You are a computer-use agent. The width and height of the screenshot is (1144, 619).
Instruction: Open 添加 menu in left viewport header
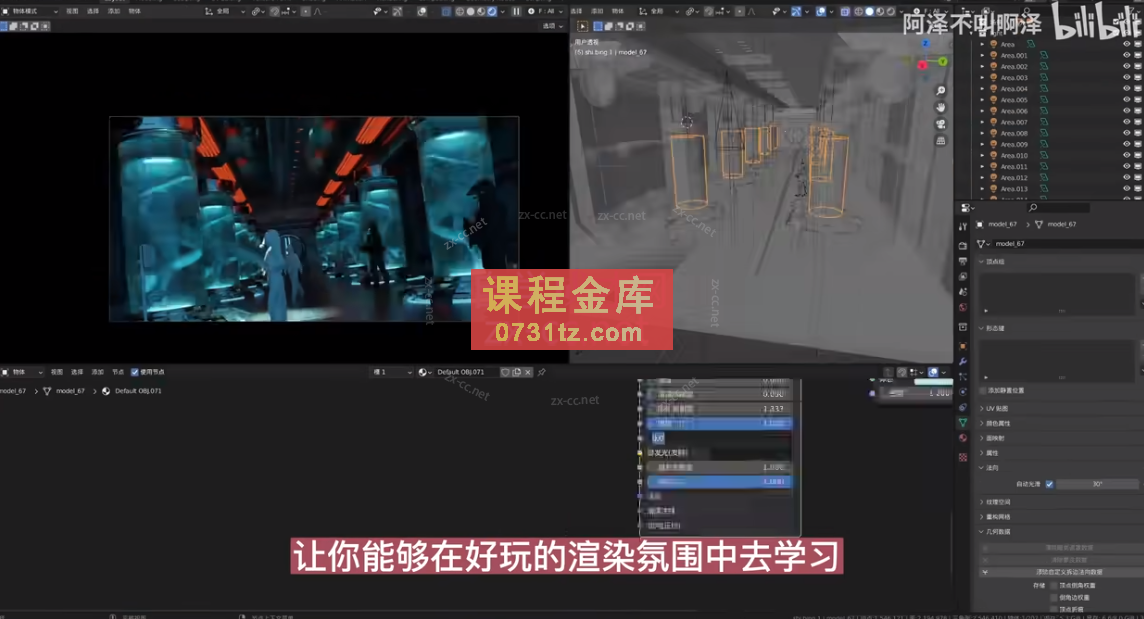pyautogui.click(x=114, y=12)
